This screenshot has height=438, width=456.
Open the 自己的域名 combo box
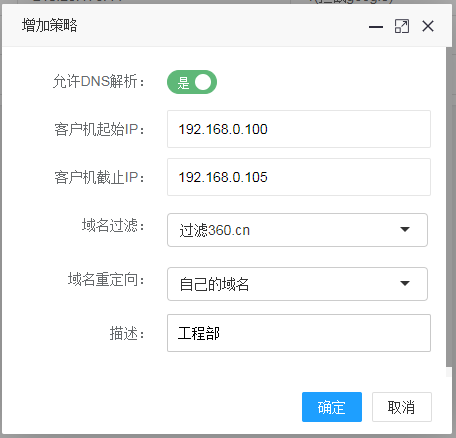pos(297,284)
